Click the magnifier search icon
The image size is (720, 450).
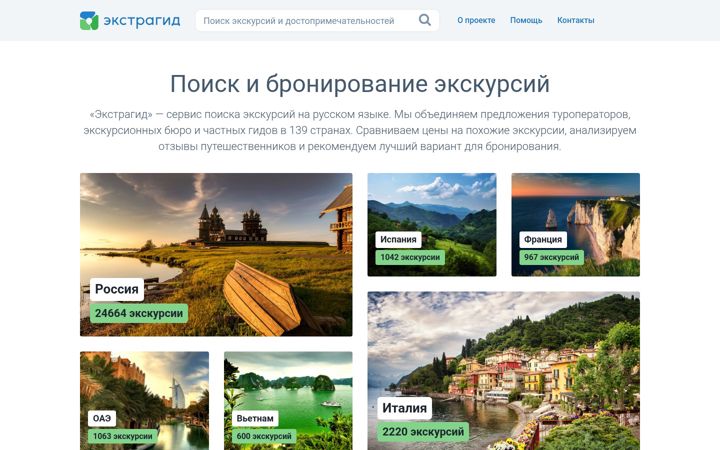[425, 20]
